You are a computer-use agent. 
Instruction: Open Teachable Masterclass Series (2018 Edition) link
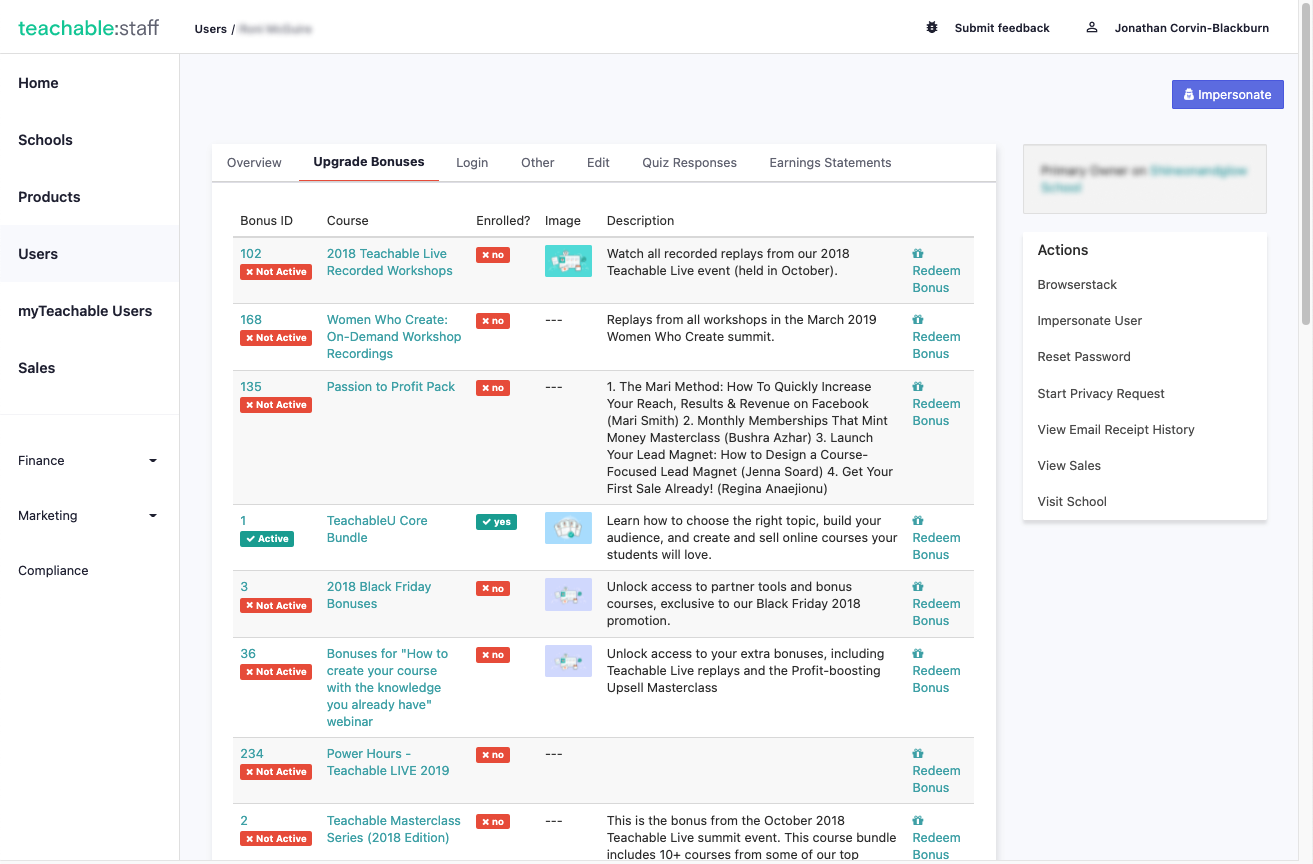(394, 829)
